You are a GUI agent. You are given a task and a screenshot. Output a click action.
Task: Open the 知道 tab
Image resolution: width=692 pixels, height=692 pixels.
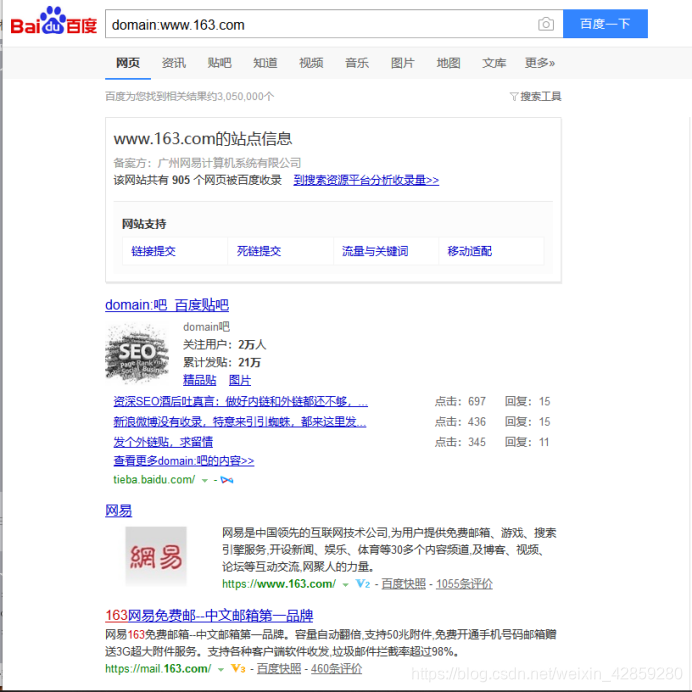click(265, 63)
